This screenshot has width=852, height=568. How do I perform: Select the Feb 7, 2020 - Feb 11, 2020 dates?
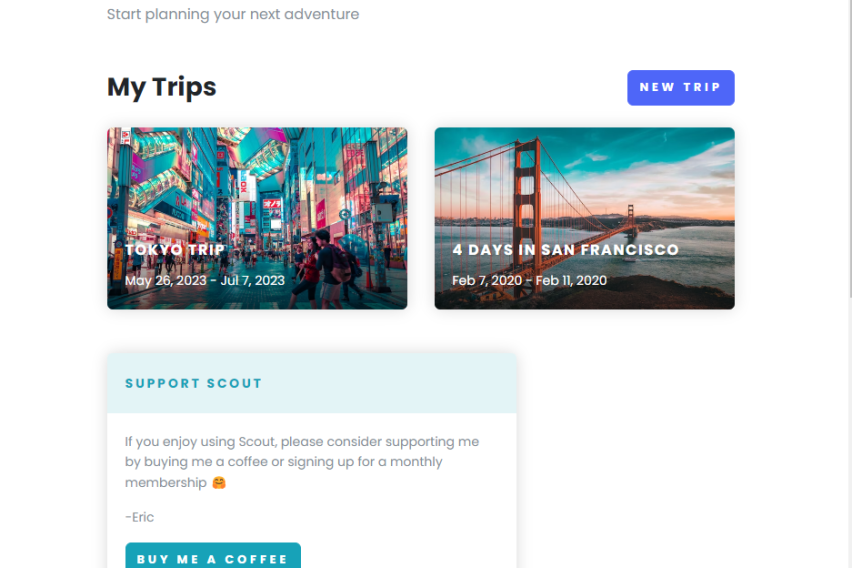(529, 281)
